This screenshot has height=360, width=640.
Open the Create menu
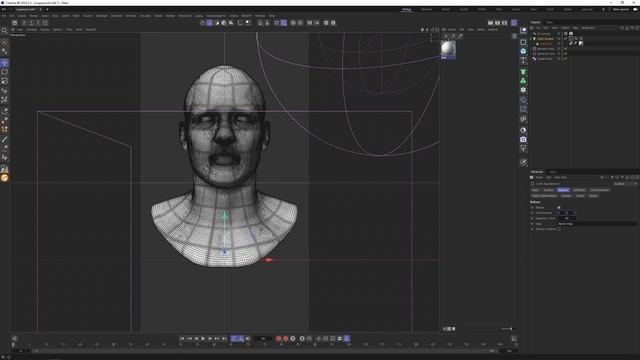(22, 16)
